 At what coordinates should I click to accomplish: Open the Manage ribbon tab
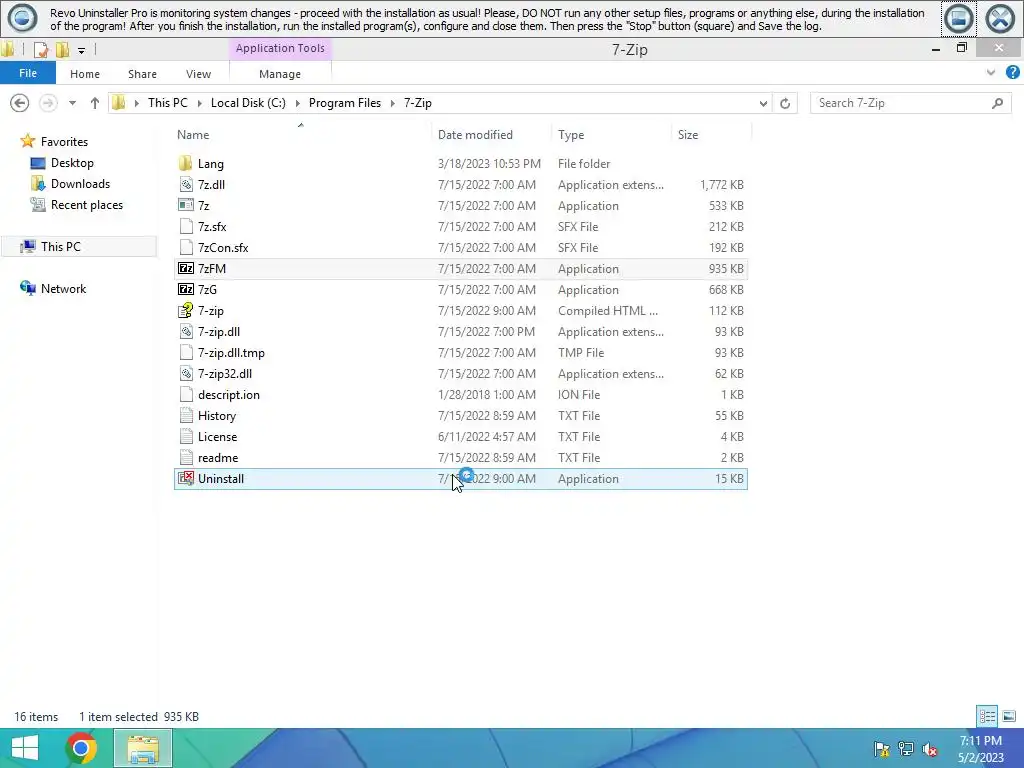click(x=280, y=74)
